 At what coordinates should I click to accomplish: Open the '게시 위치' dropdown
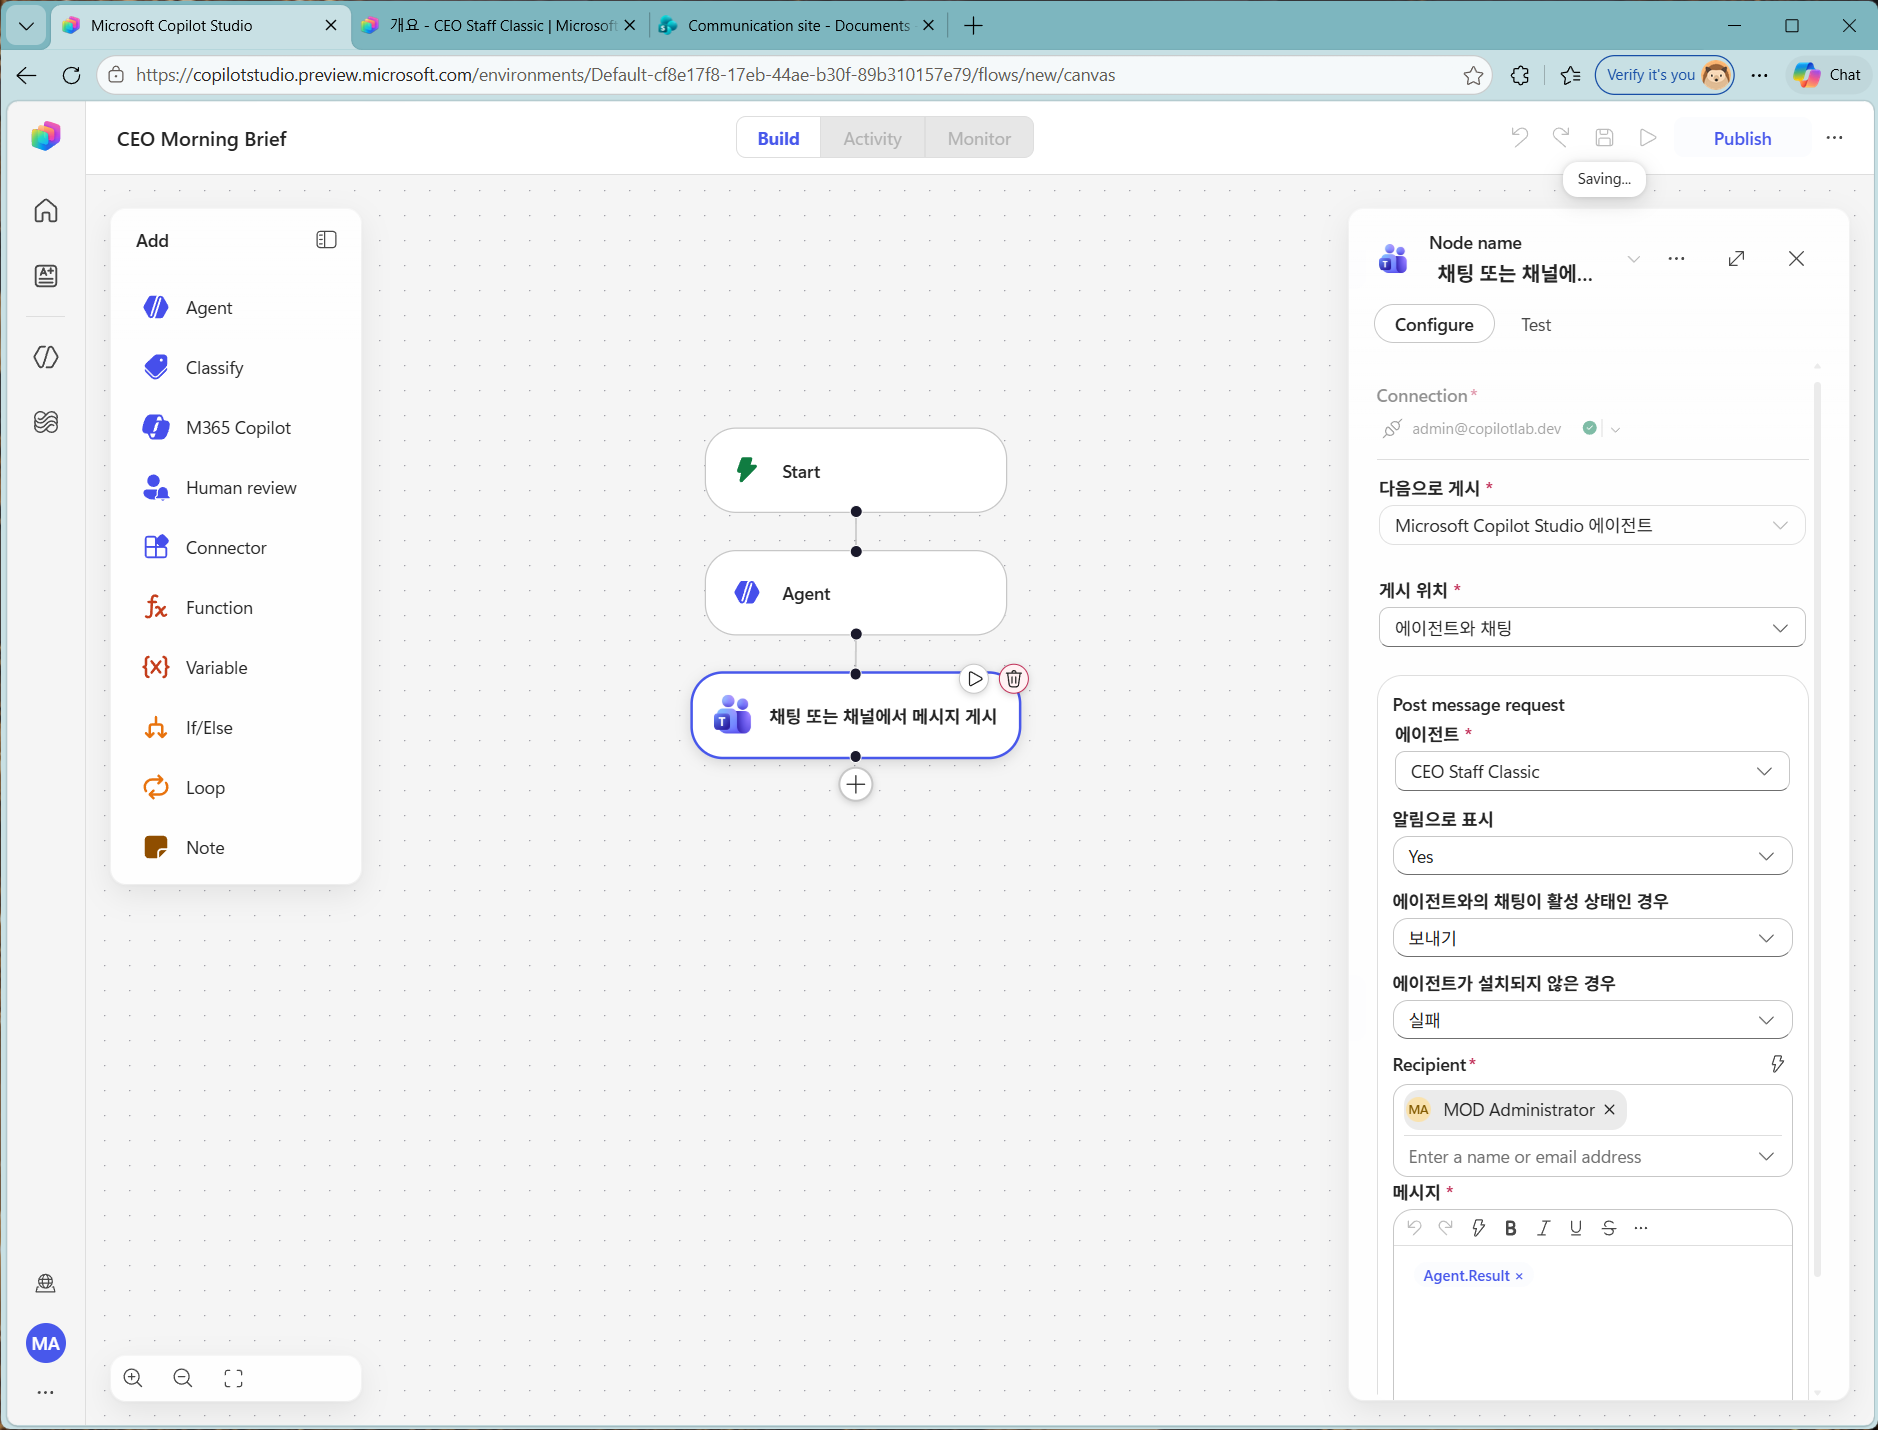click(x=1592, y=628)
